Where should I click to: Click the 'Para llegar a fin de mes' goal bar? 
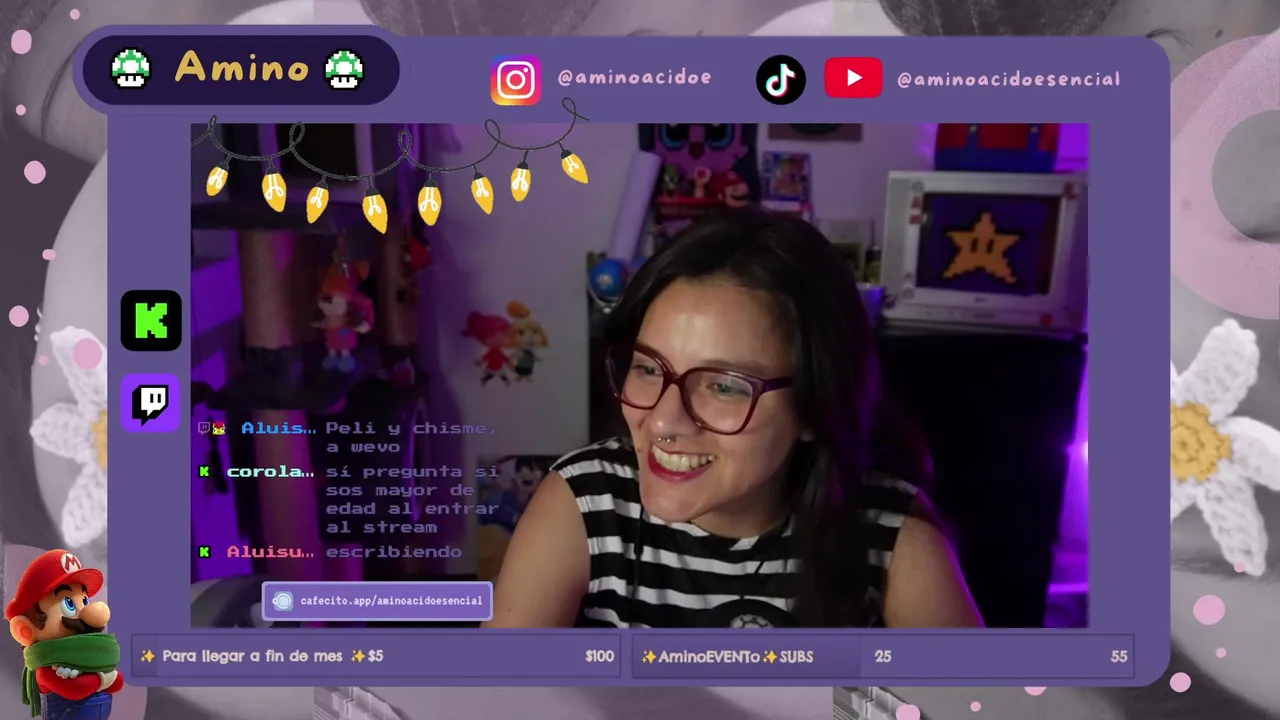(x=376, y=657)
